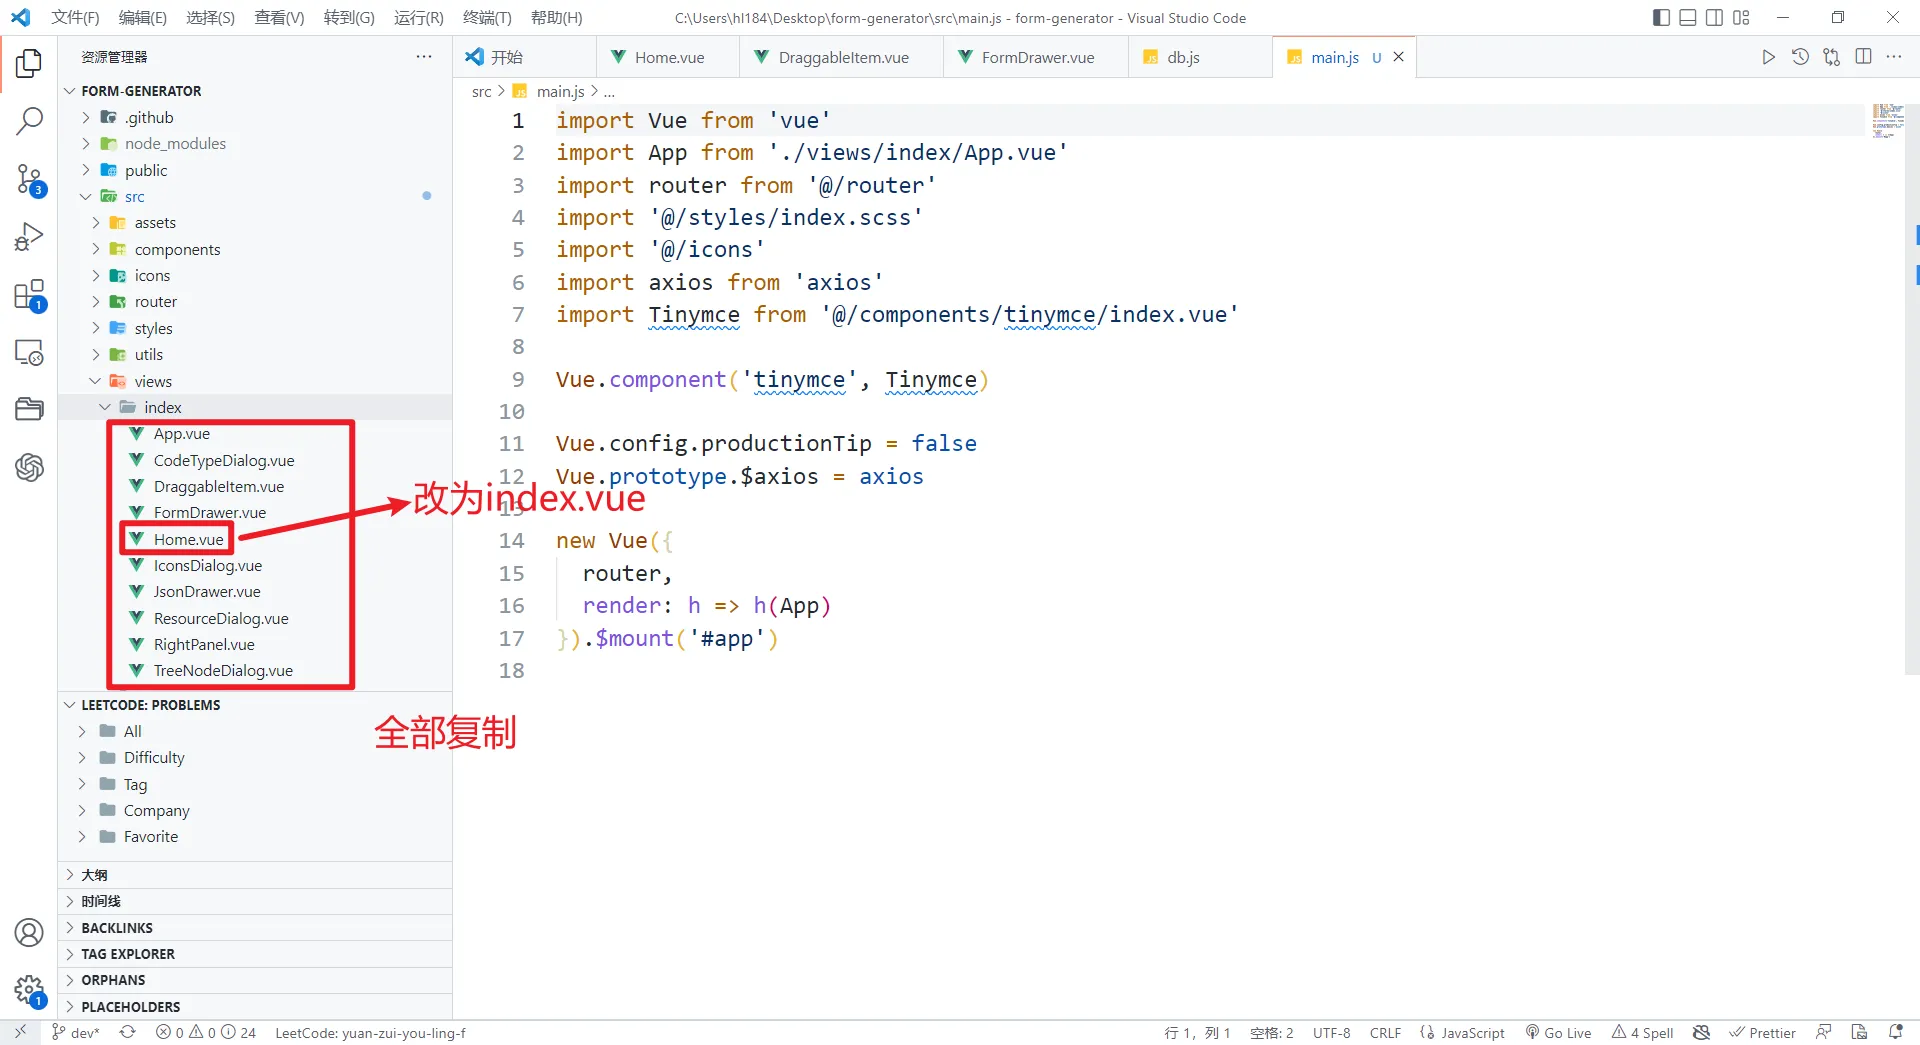The width and height of the screenshot is (1920, 1045).
Task: Switch to the FormDrawer.vue tab
Action: click(x=1037, y=57)
